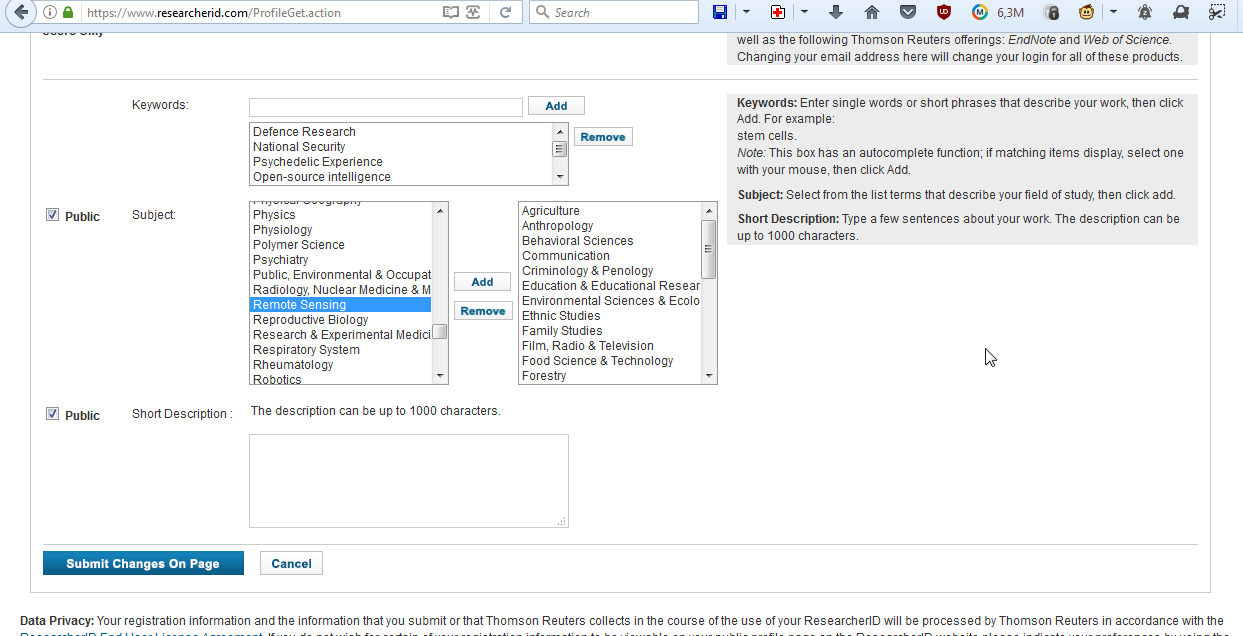
Task: Click the dark car-shaped toolbar icon
Action: point(1181,12)
